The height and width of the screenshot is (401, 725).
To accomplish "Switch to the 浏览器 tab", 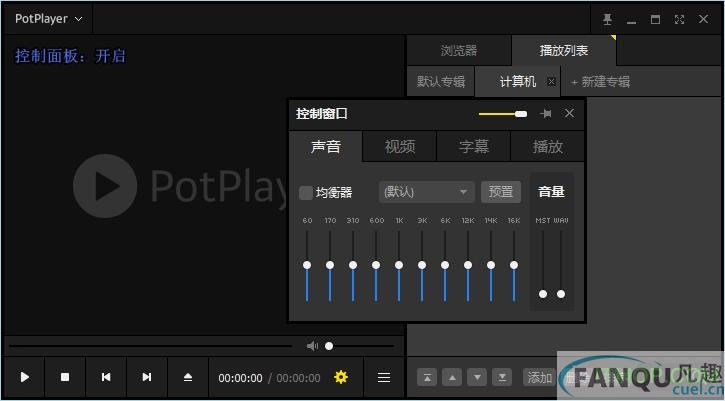I will point(459,50).
